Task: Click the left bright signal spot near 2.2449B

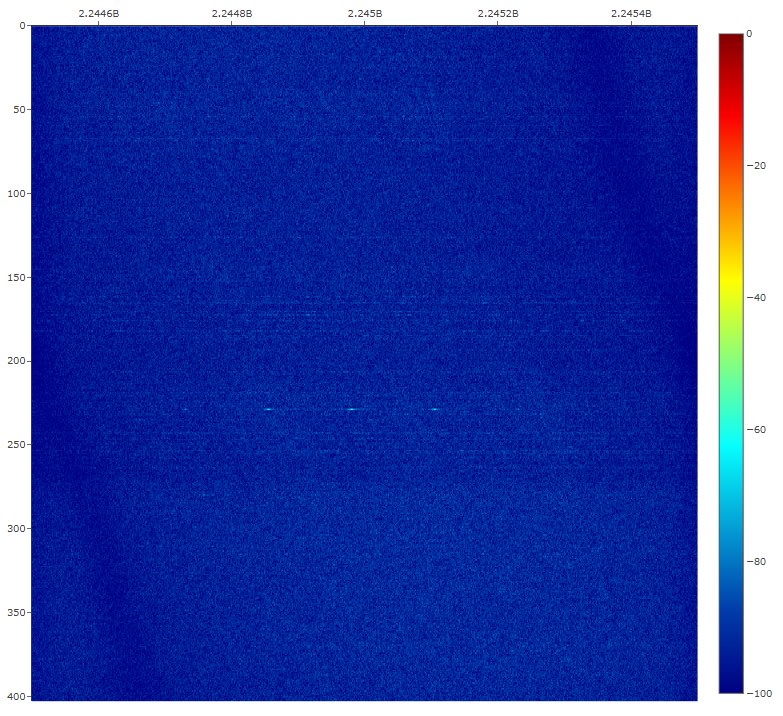Action: pyautogui.click(x=269, y=409)
